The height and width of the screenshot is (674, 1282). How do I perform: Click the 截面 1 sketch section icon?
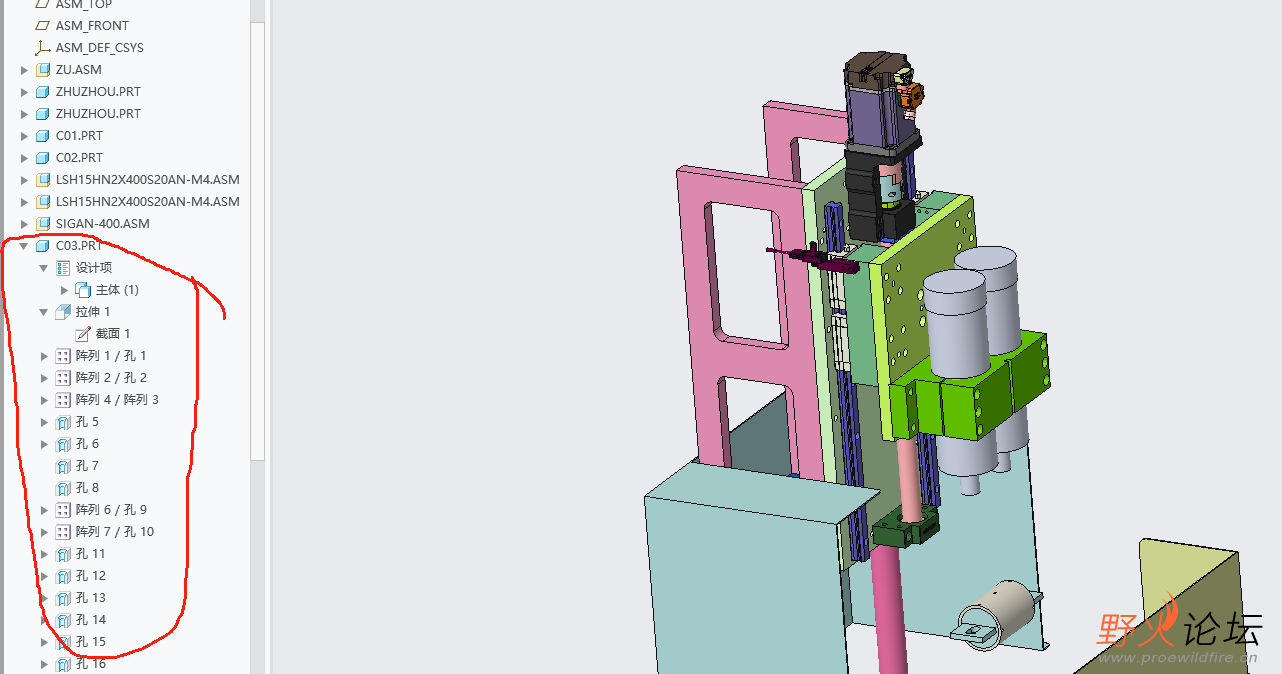pos(83,334)
